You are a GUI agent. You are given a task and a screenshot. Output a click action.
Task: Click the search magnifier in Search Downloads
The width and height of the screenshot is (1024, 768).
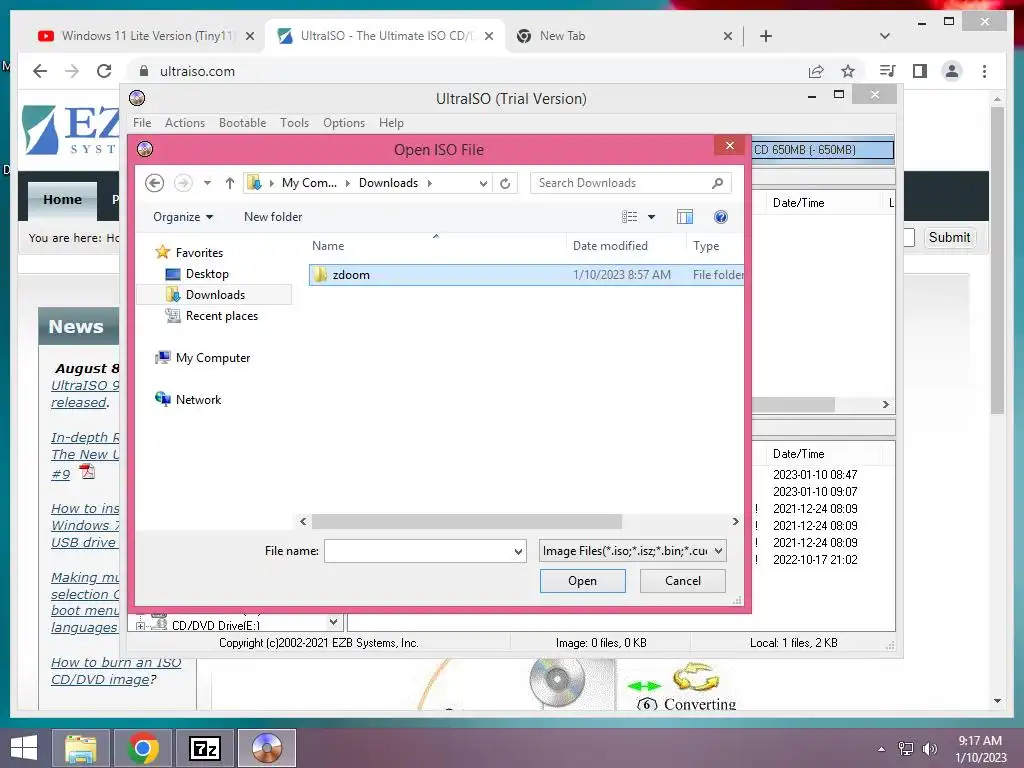tap(717, 183)
